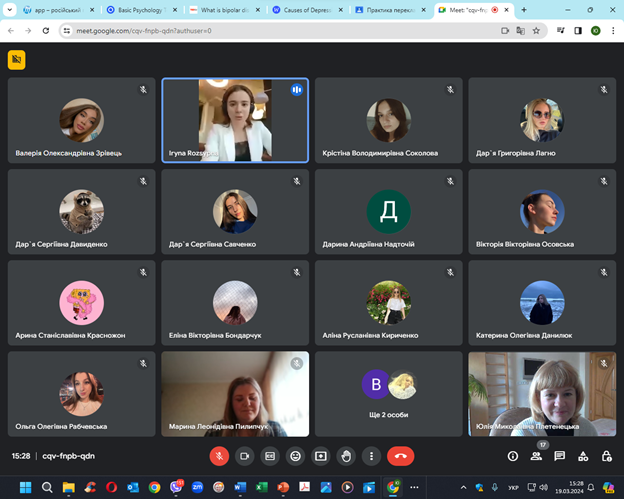Open the Activities panel icon
The width and height of the screenshot is (624, 499).
click(584, 455)
